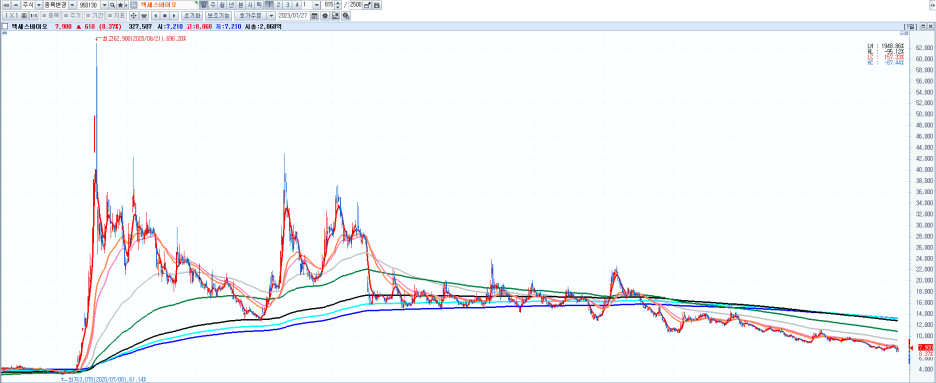936x383 pixels.
Task: Click the 보조기능 auxiliary functions button
Action: point(218,16)
